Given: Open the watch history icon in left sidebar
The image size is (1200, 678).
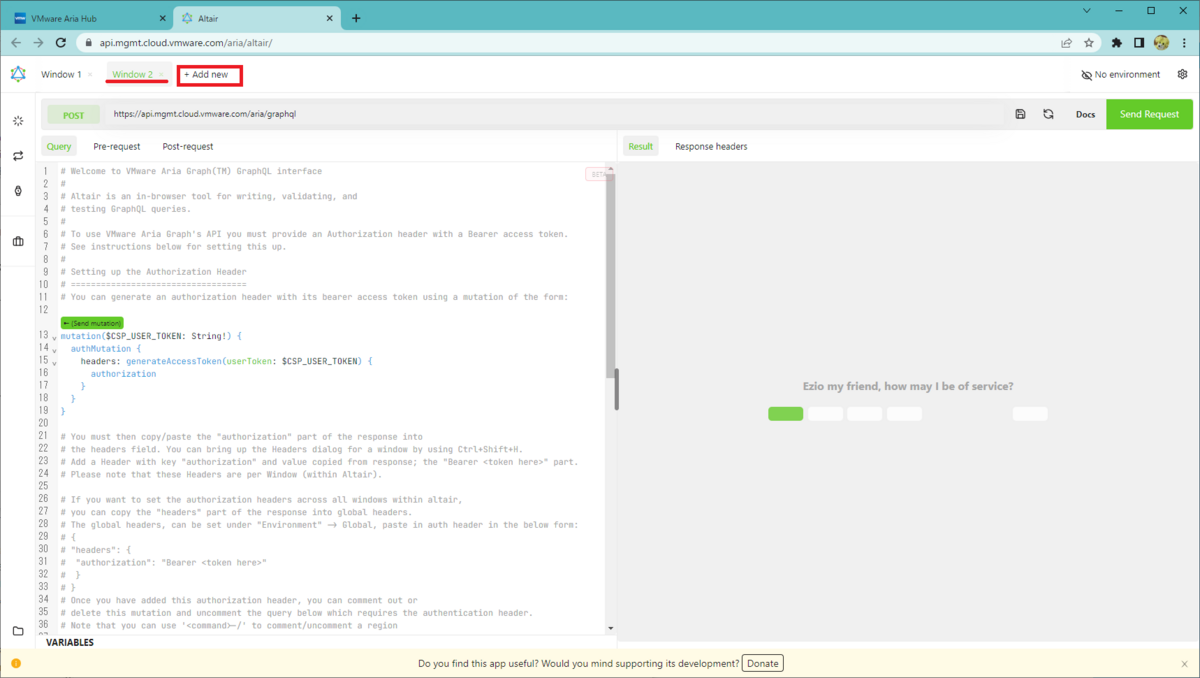Looking at the screenshot, I should 18,191.
